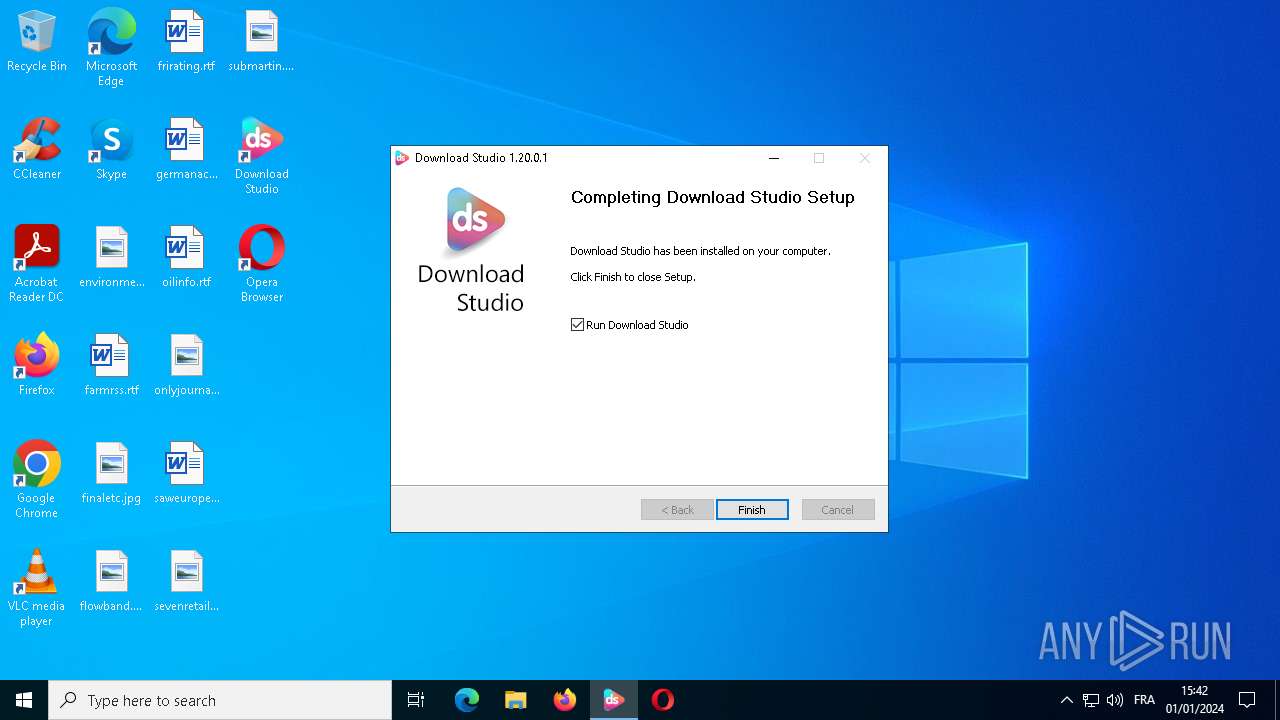
Task: Select oilinfo.rtf file on desktop
Action: point(186,258)
